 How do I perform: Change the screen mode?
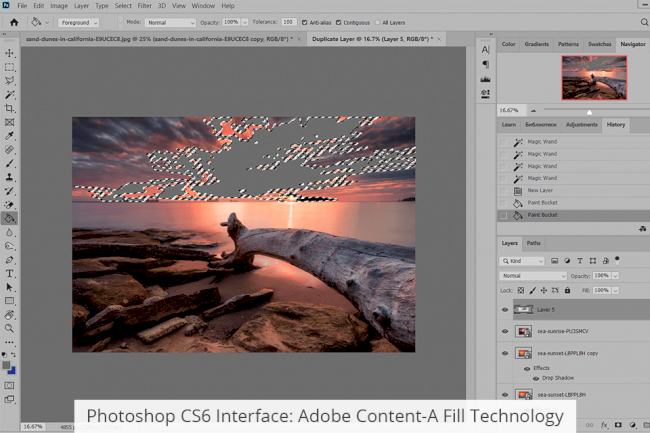(x=9, y=399)
